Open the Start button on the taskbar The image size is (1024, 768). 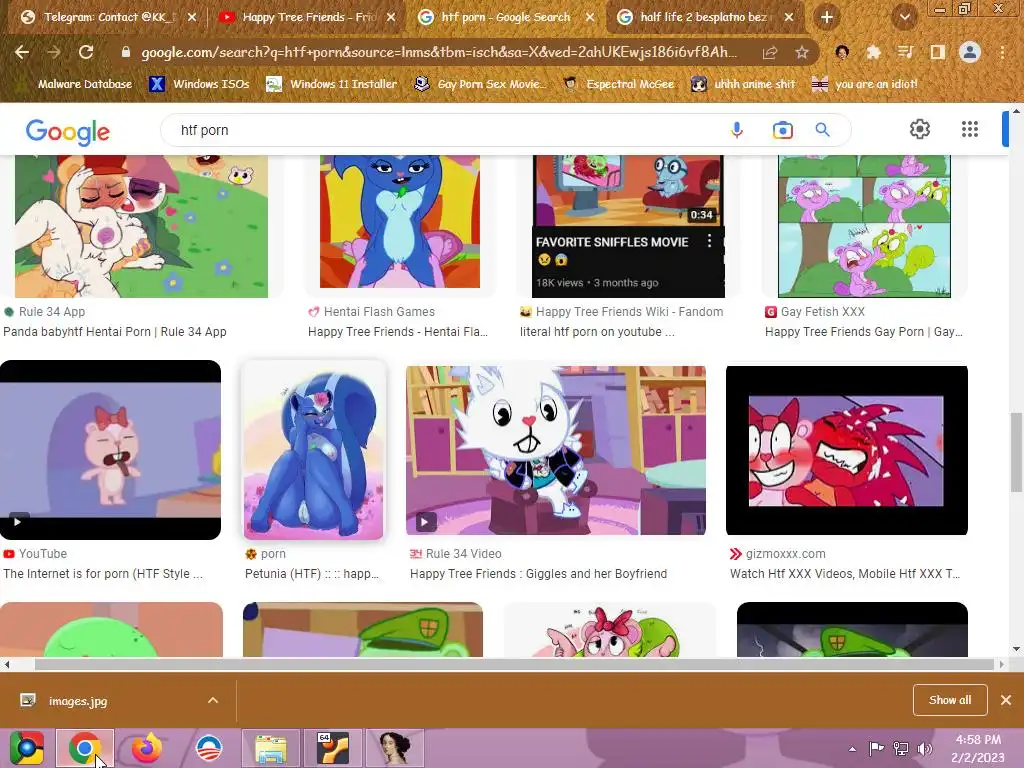(27, 748)
